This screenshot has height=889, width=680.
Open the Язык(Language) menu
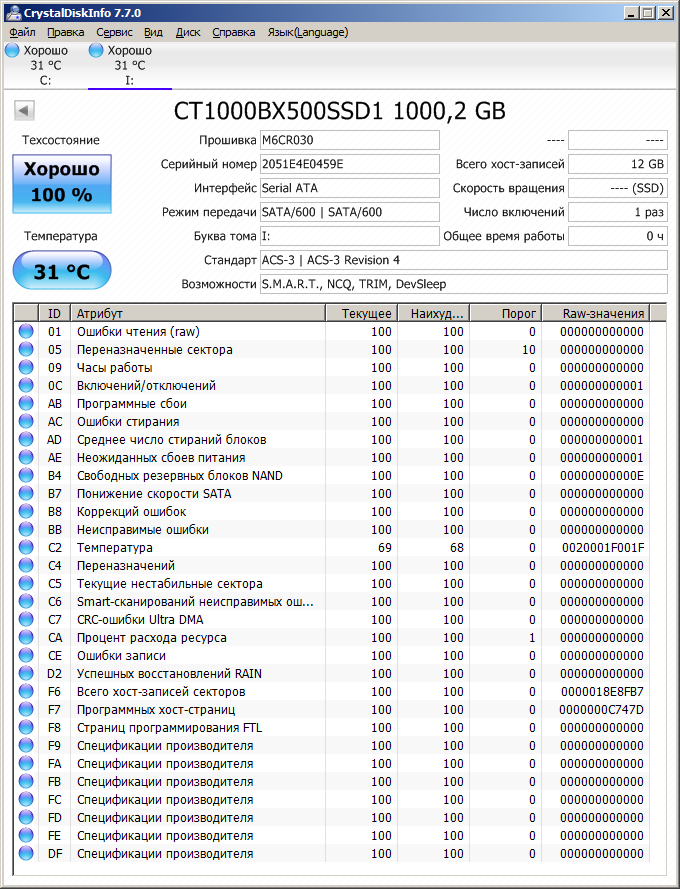[307, 32]
